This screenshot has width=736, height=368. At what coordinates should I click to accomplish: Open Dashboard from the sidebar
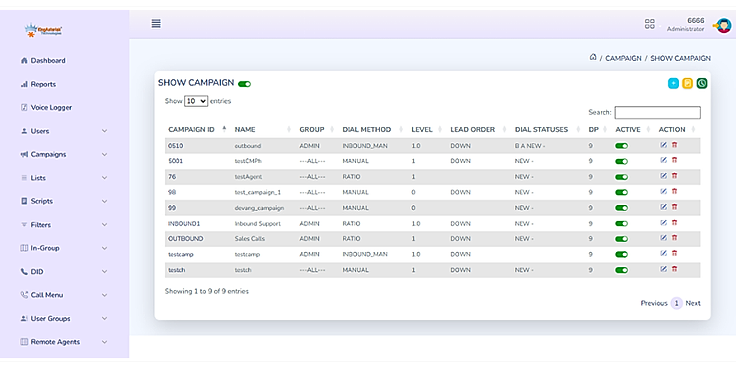(x=44, y=61)
